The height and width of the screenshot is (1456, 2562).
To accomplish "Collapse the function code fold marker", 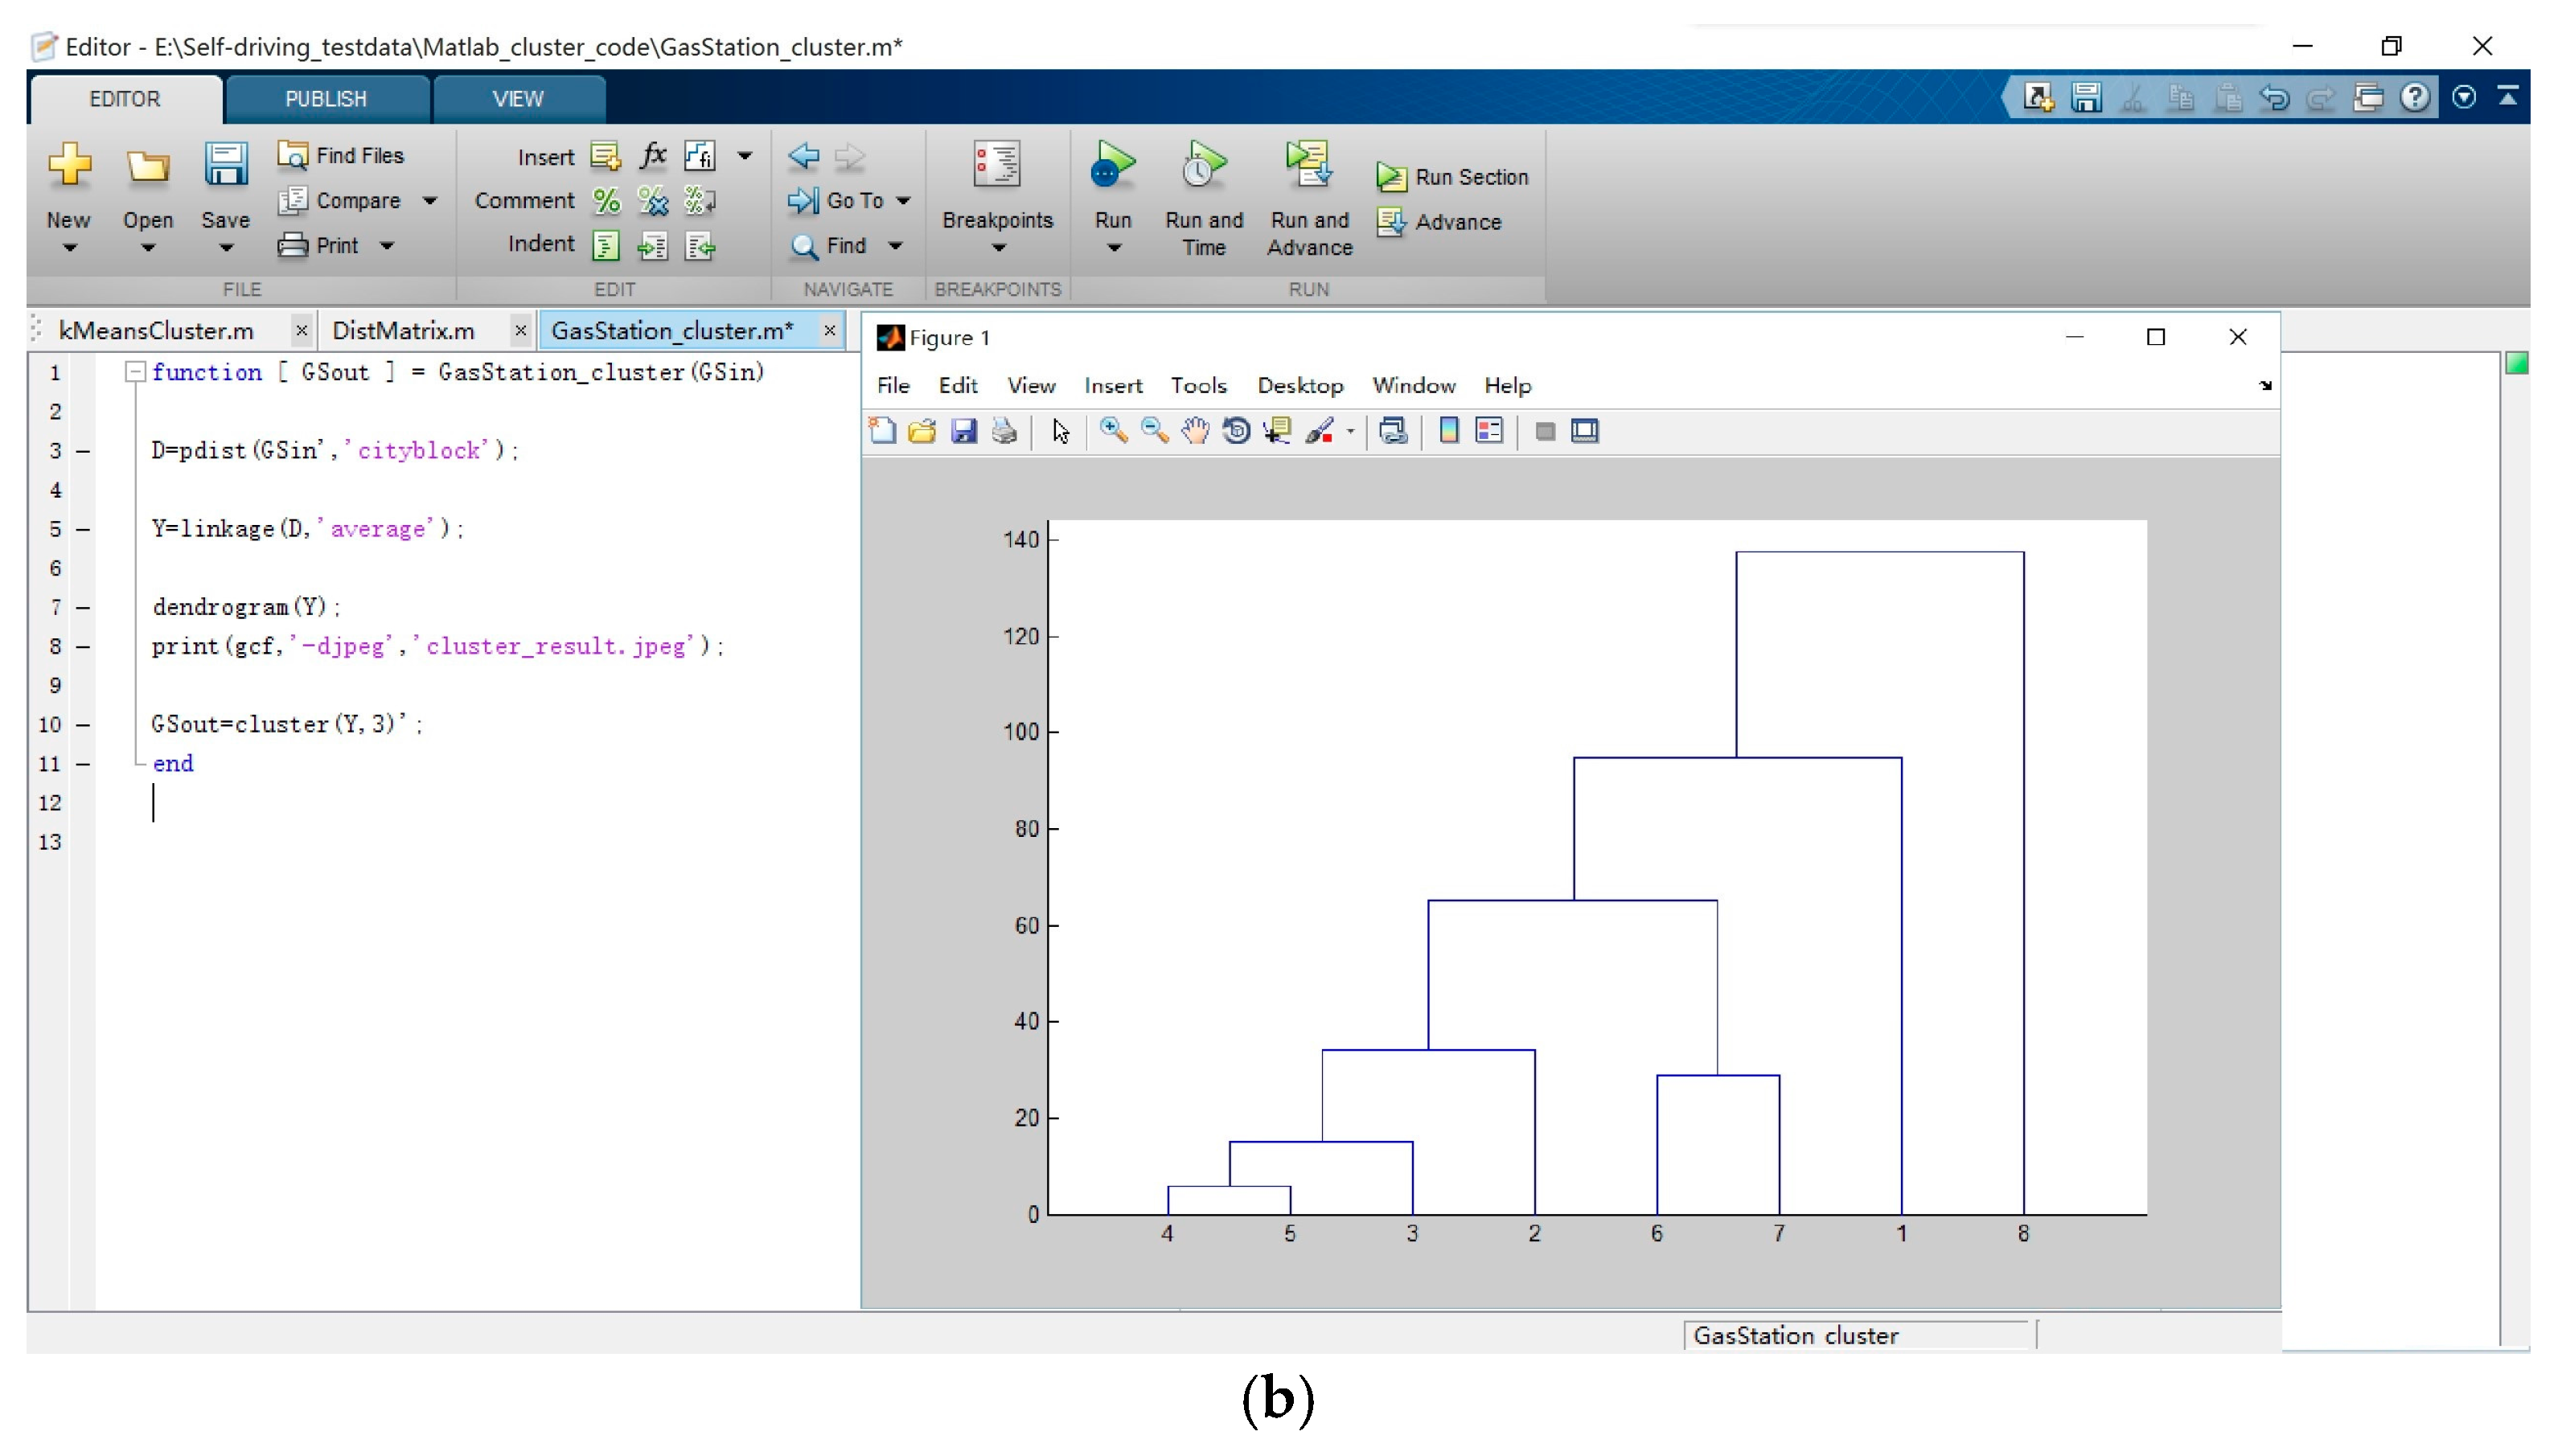I will pos(134,372).
